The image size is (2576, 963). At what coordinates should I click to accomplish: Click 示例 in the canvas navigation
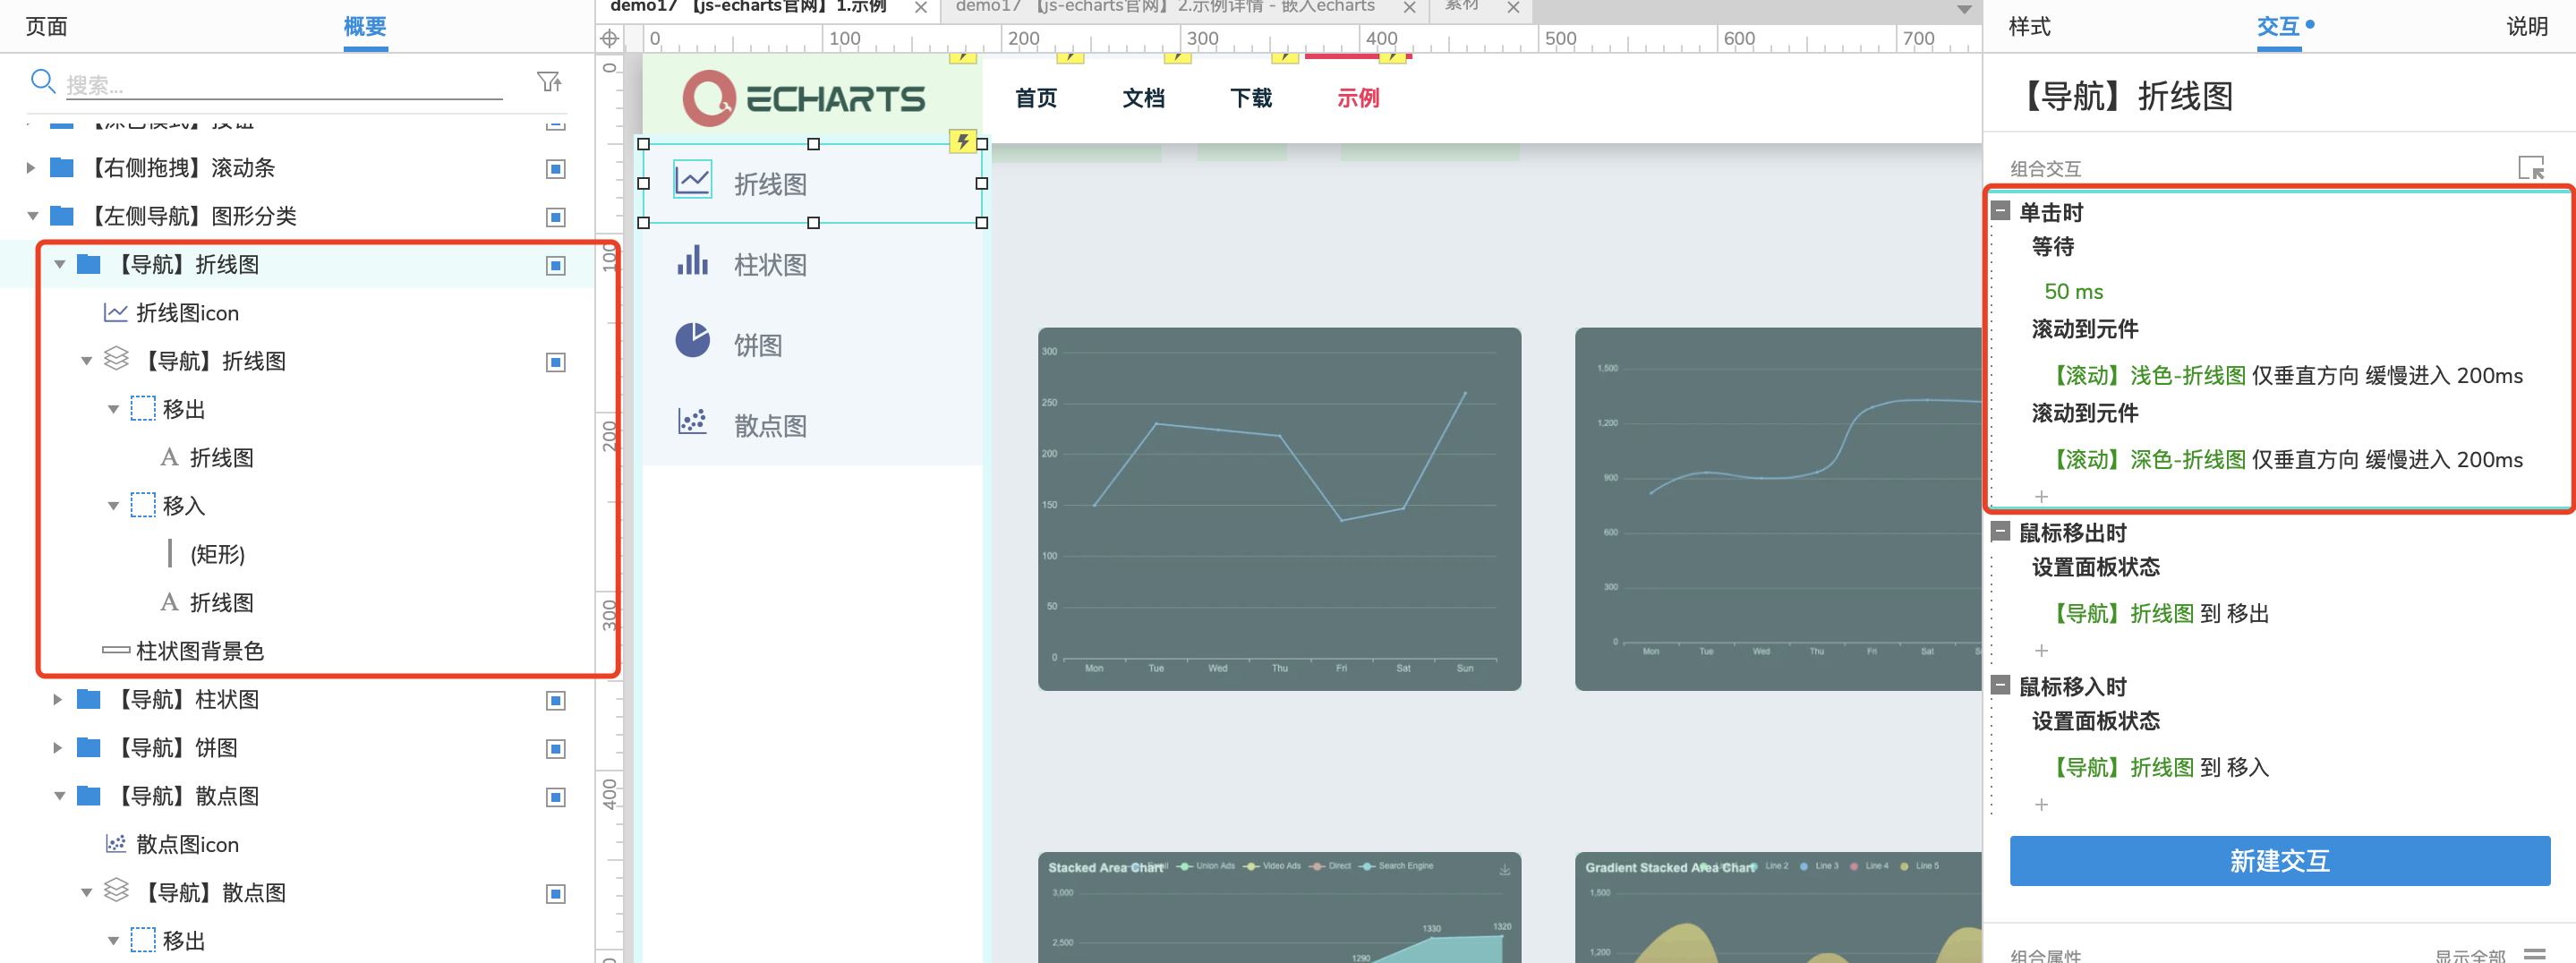(1357, 98)
